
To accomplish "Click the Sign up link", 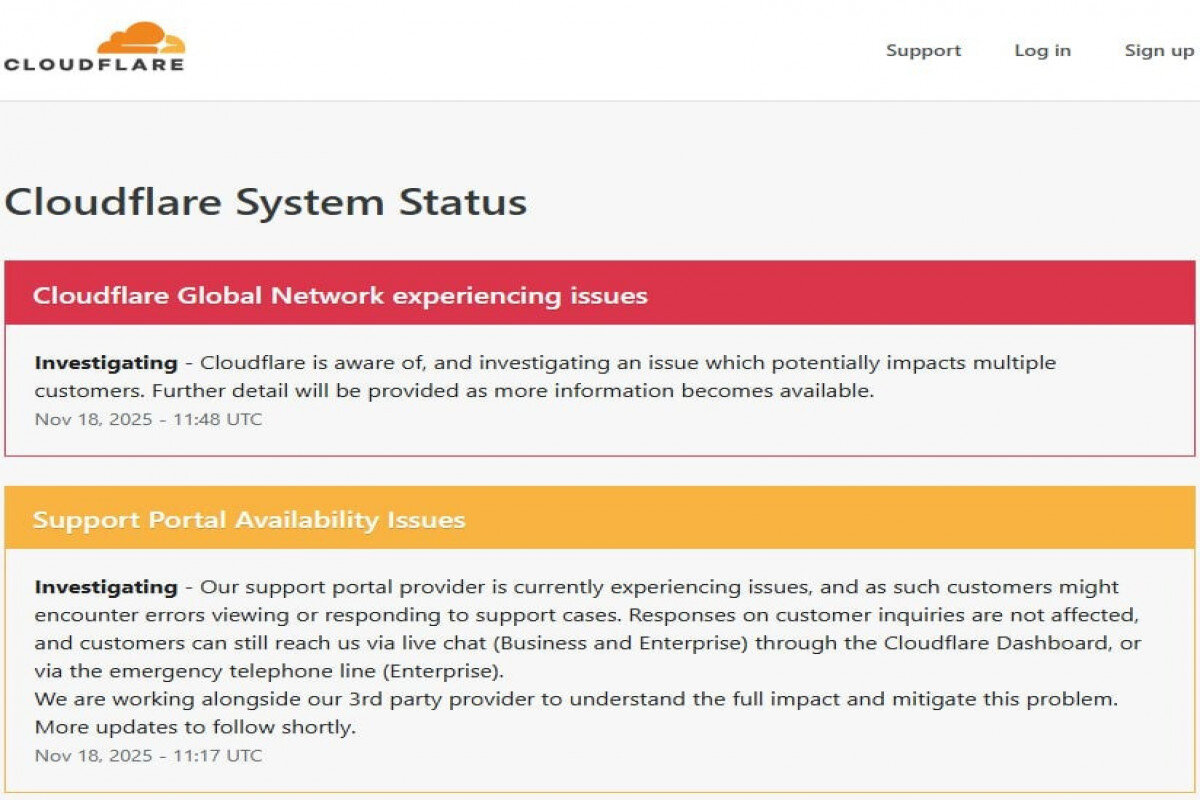I will (1158, 51).
